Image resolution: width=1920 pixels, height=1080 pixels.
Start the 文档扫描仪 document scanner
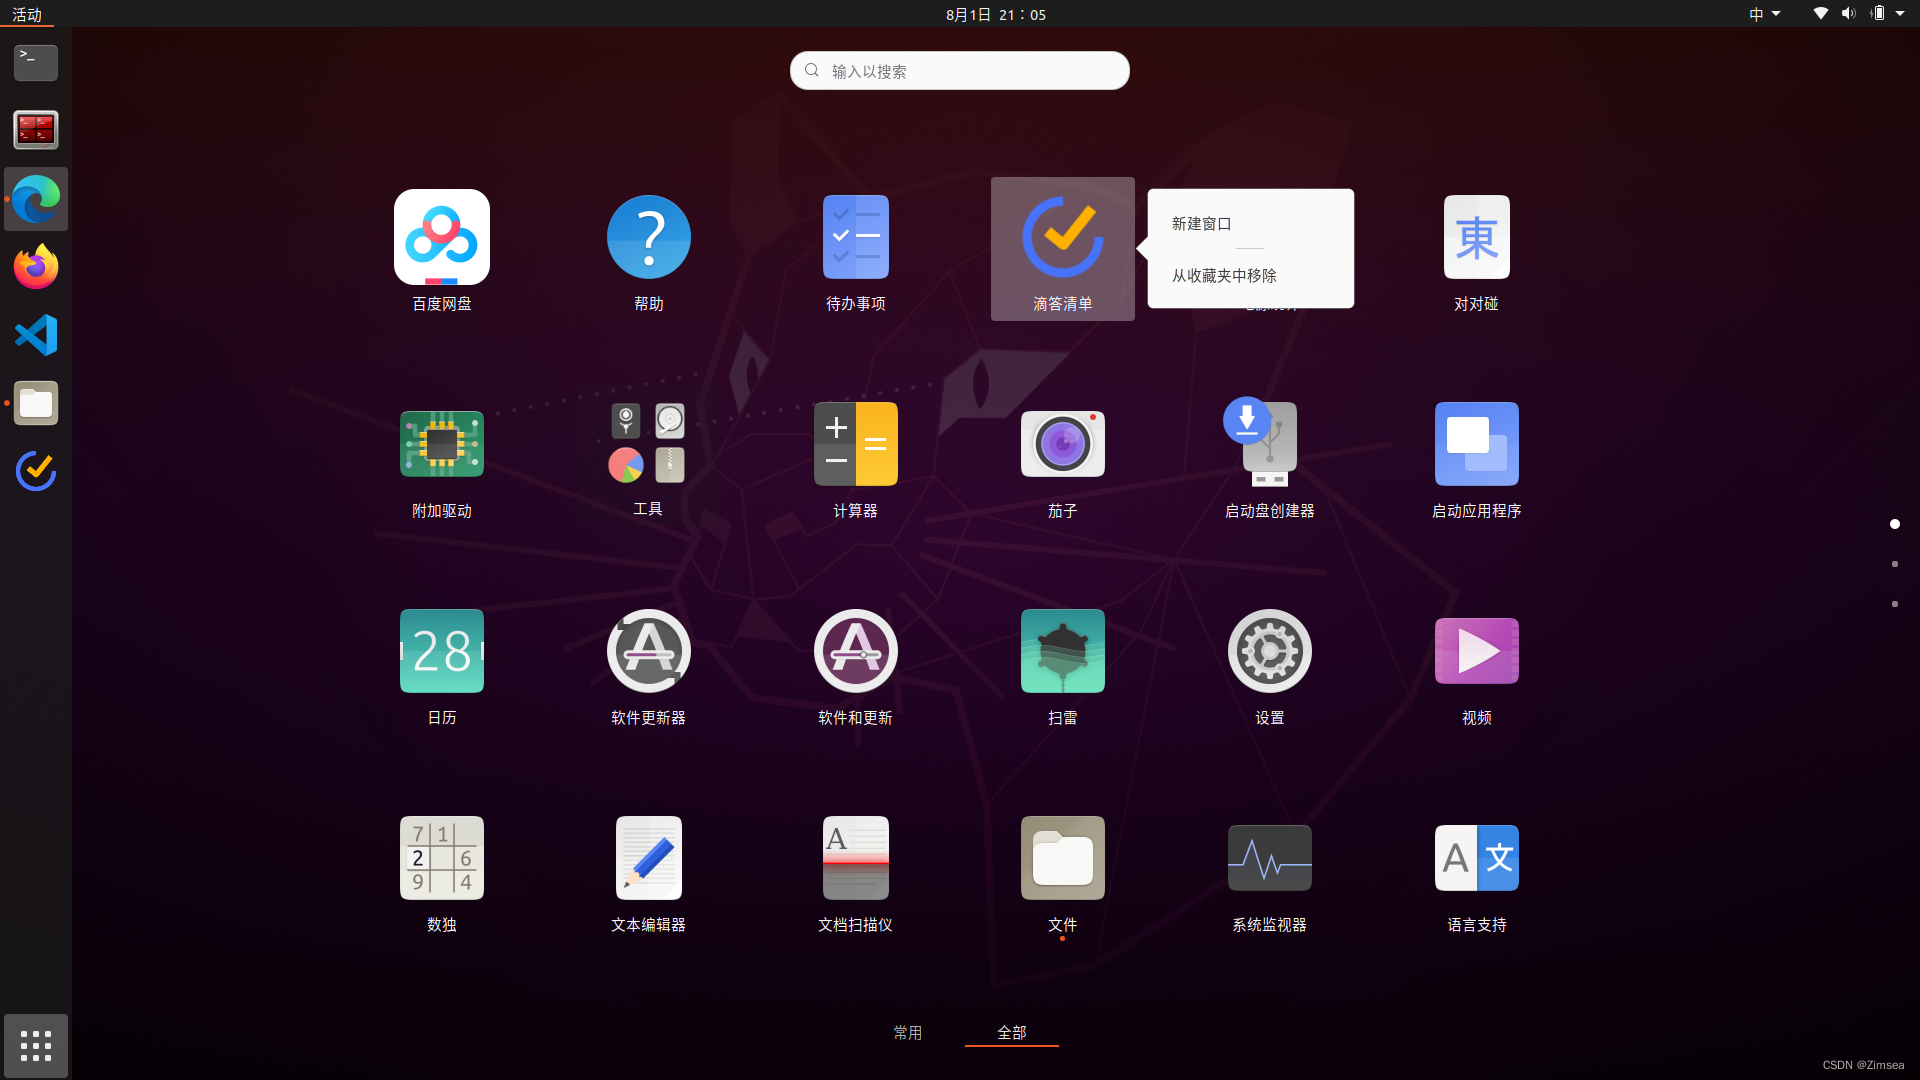coord(856,857)
